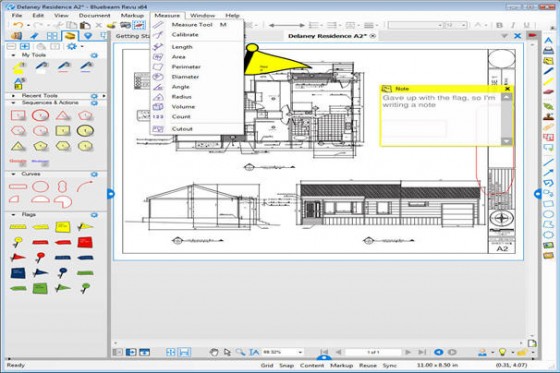The width and height of the screenshot is (560, 373).
Task: Click the Undo arrow icon
Action: click(x=17, y=25)
